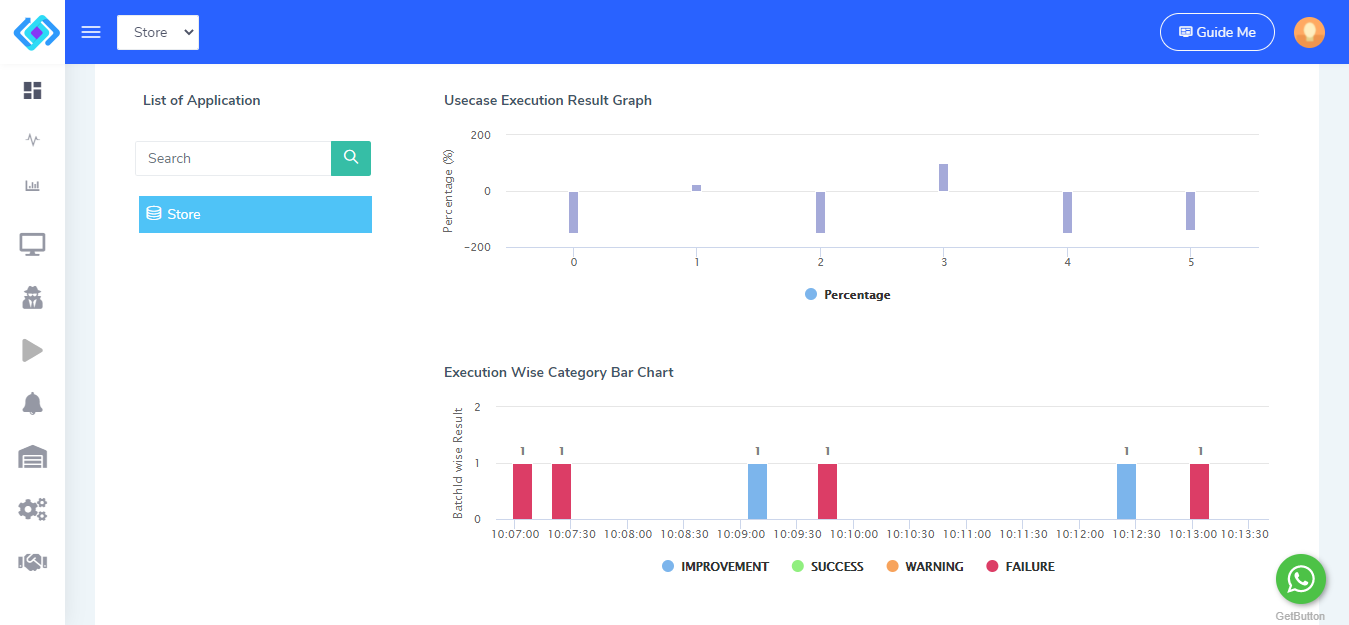Click the pulse activity icon in sidebar
This screenshot has width=1349, height=625.
32,139
